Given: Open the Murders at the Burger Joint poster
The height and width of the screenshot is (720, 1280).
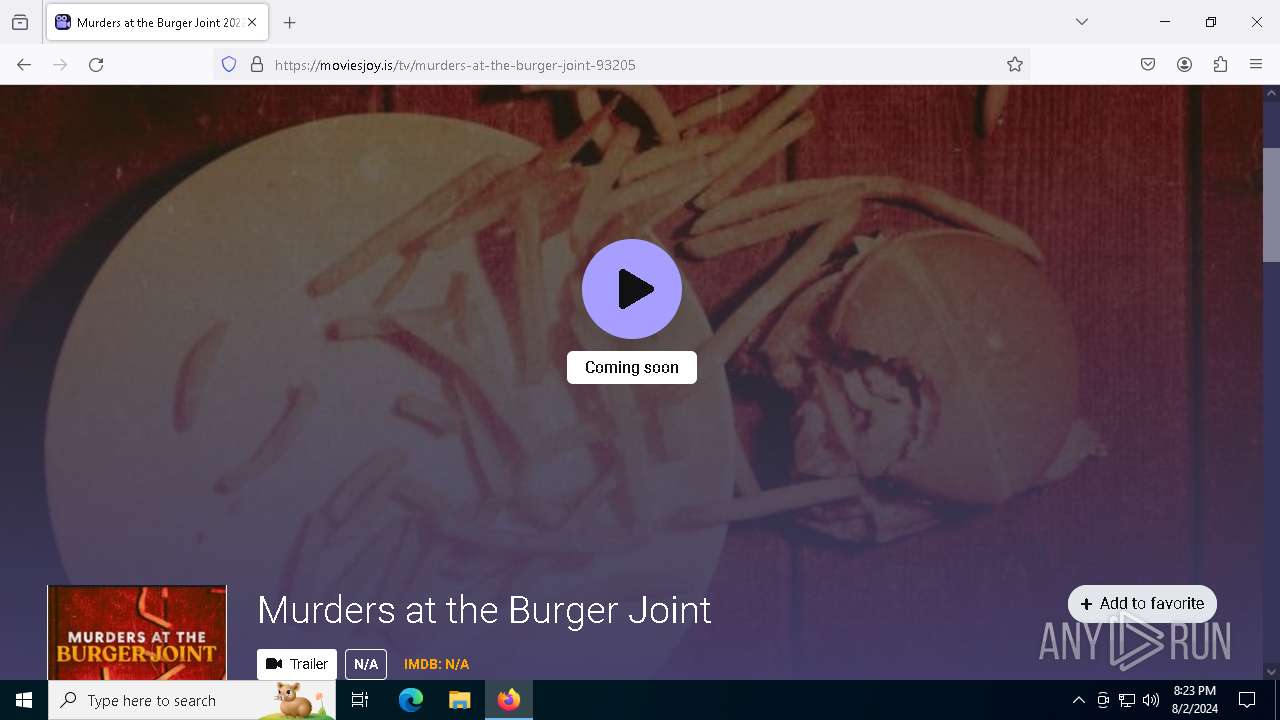Looking at the screenshot, I should [x=137, y=633].
